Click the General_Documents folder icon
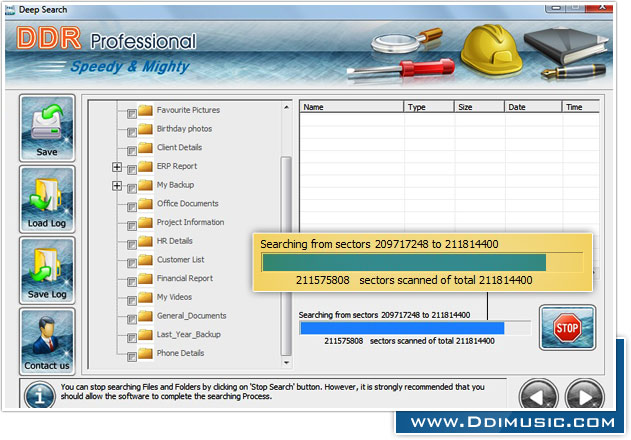The image size is (631, 440). click(146, 316)
